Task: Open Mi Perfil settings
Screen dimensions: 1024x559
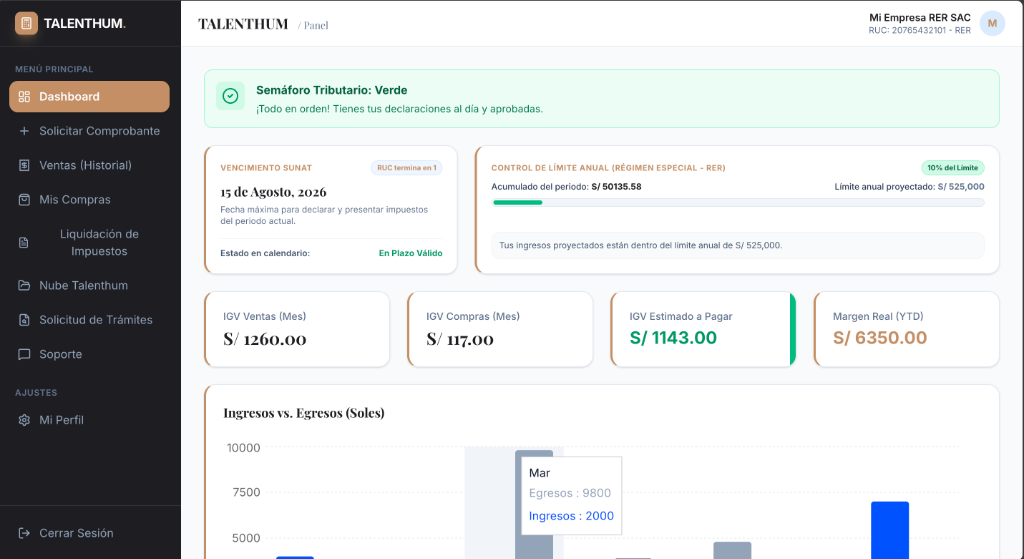Action: click(x=89, y=420)
